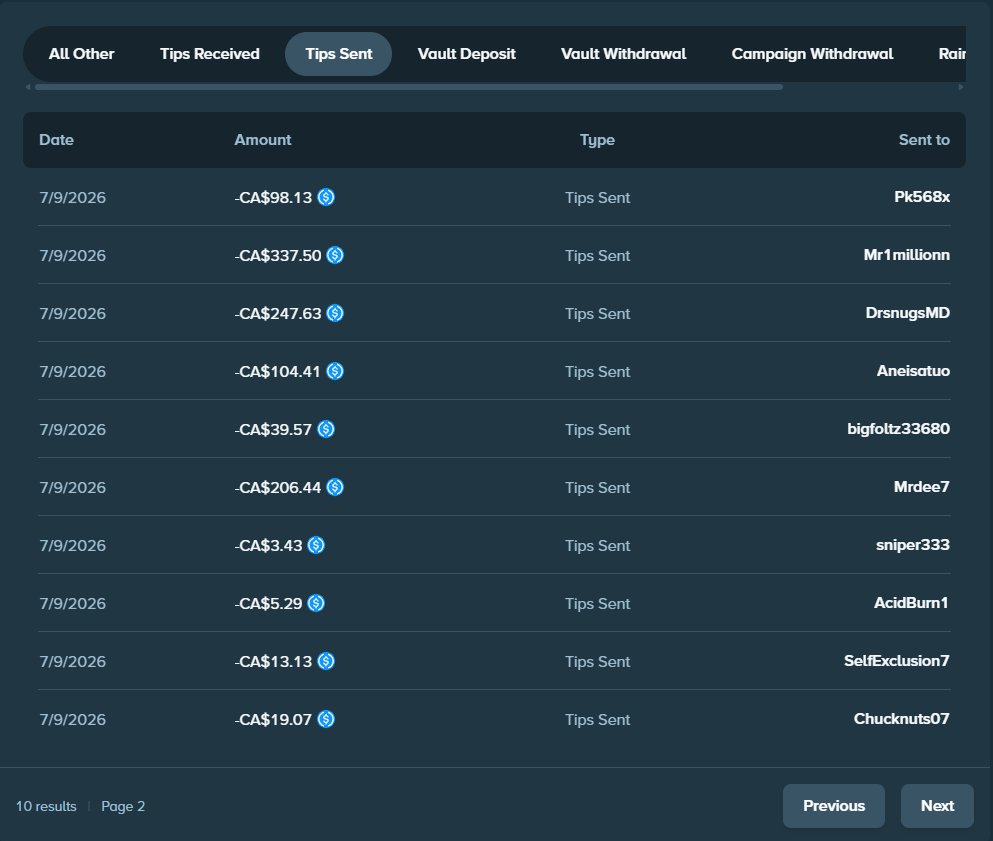Click the amount -CA$337.50
Viewport: 993px width, 841px height.
point(278,255)
